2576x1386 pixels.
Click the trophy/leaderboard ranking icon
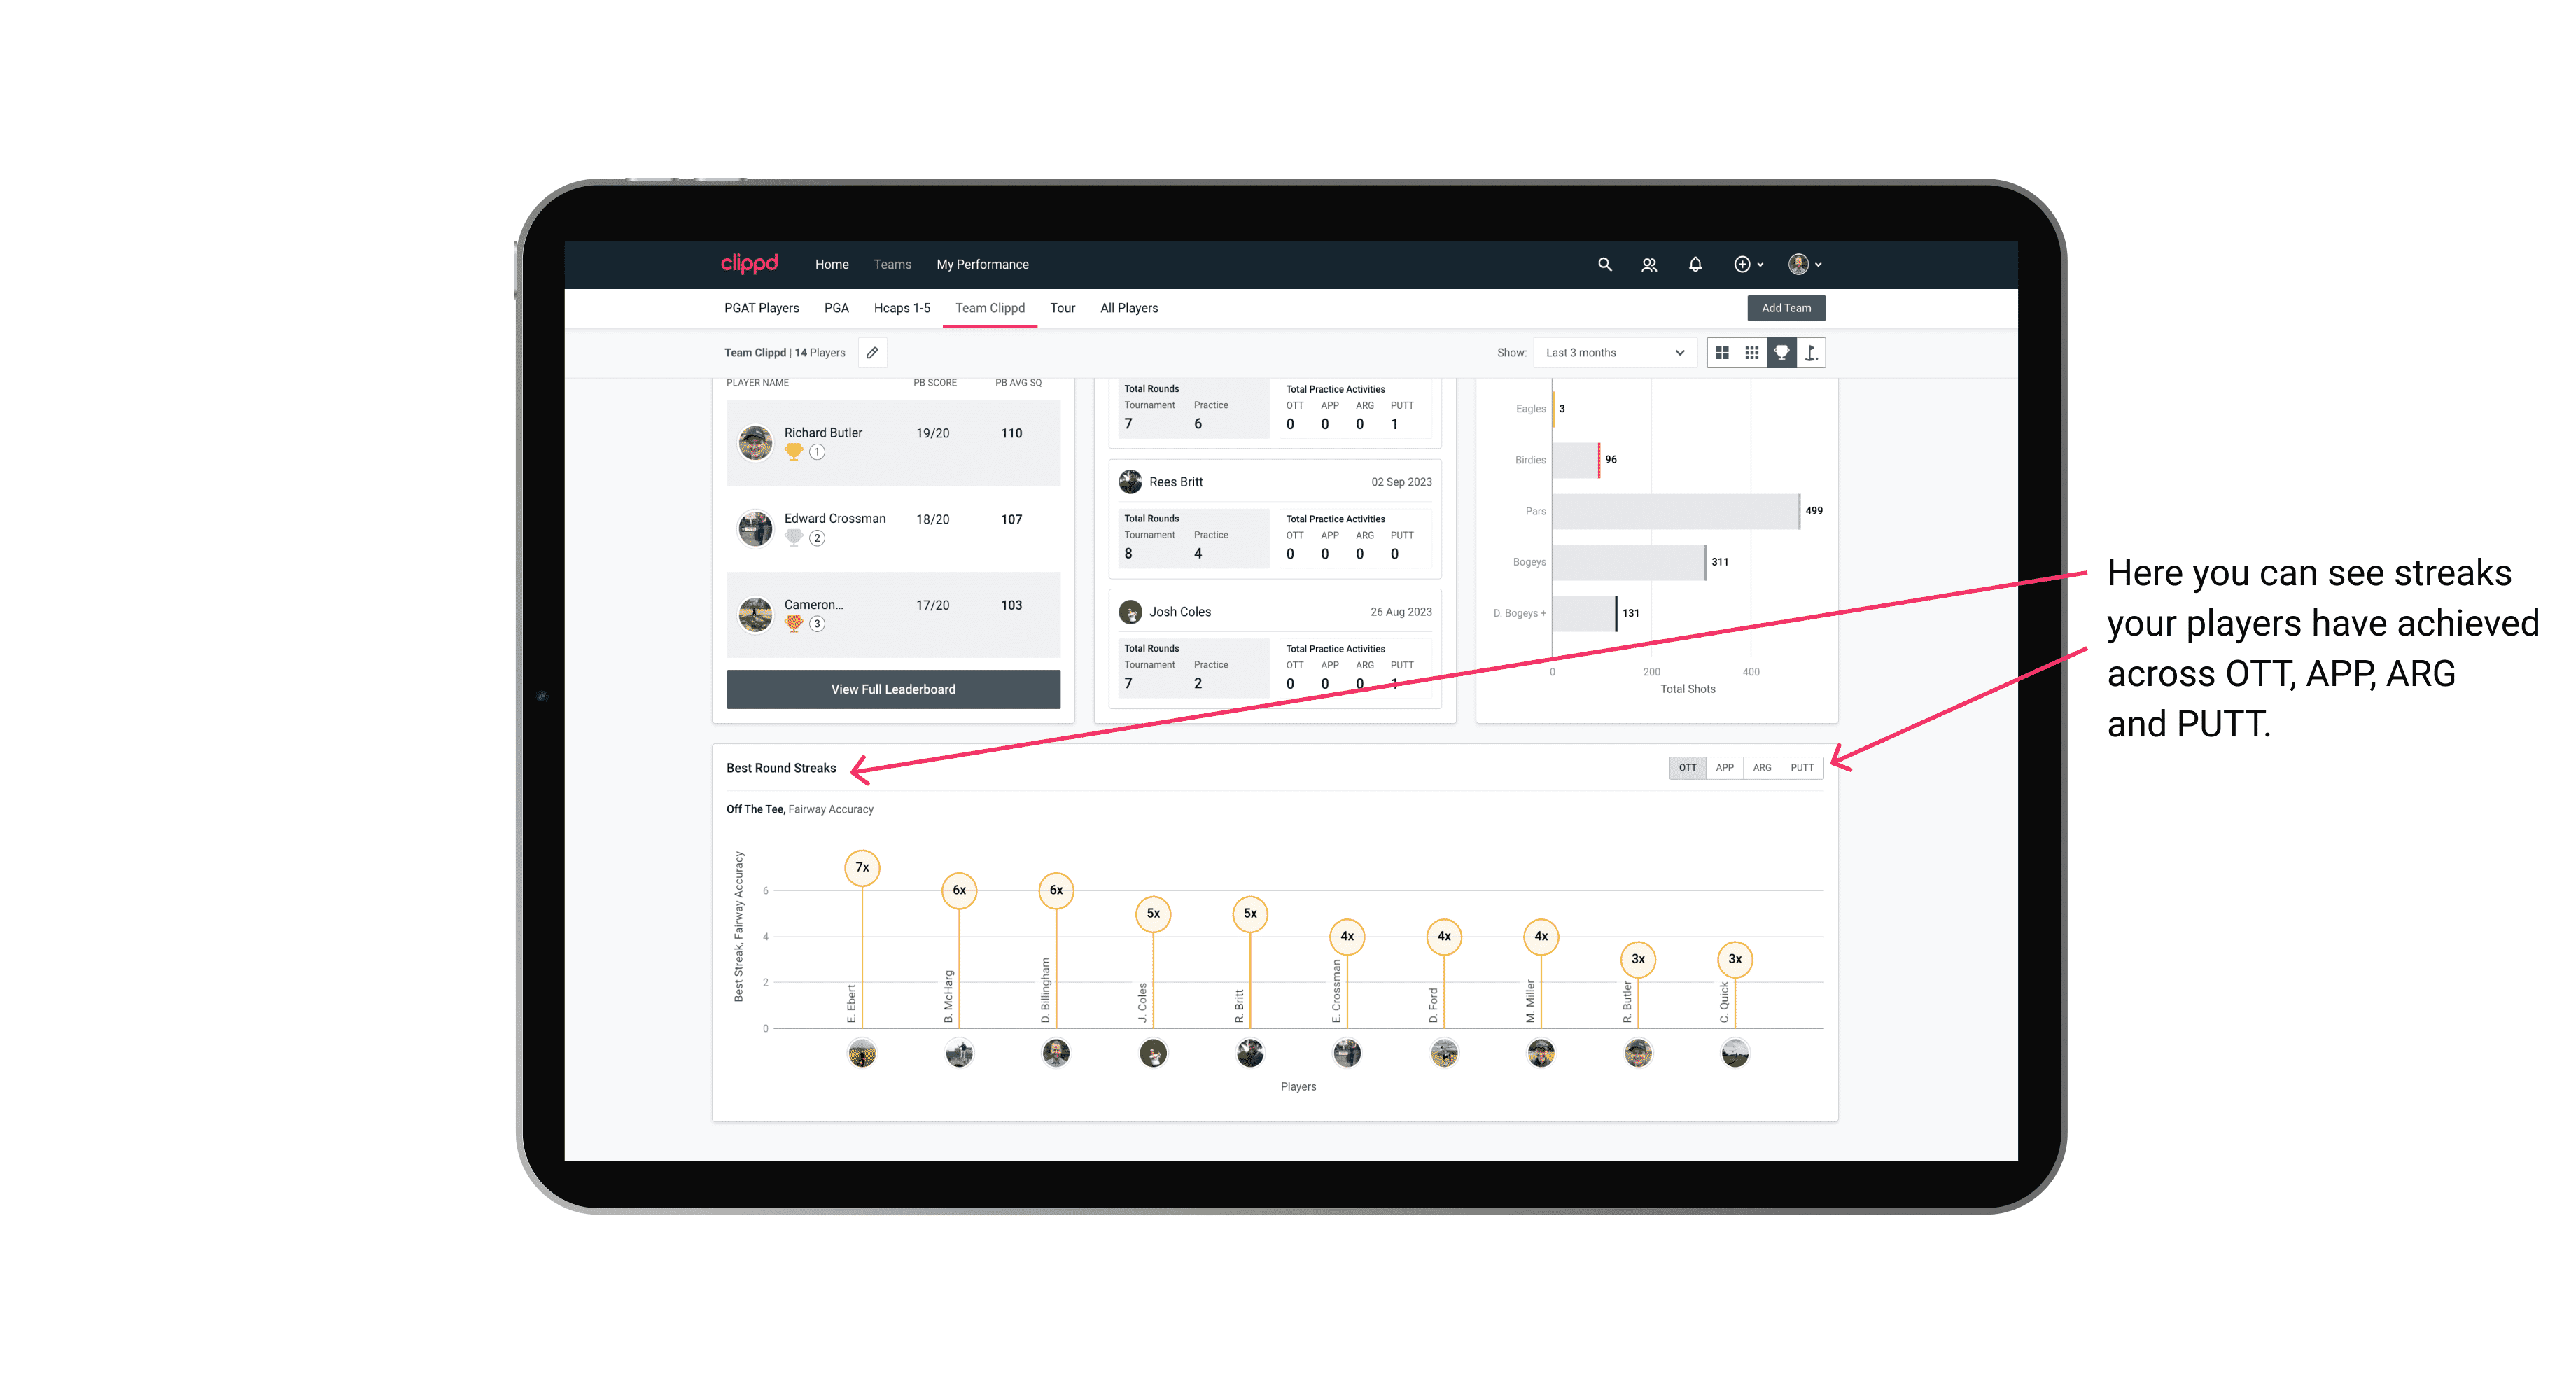pyautogui.click(x=1779, y=353)
